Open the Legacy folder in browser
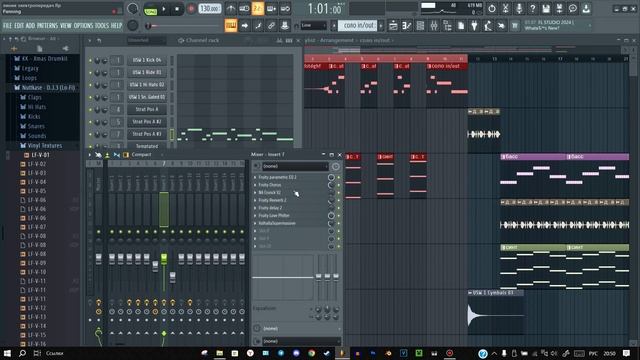Image resolution: width=640 pixels, height=360 pixels. click(30, 68)
